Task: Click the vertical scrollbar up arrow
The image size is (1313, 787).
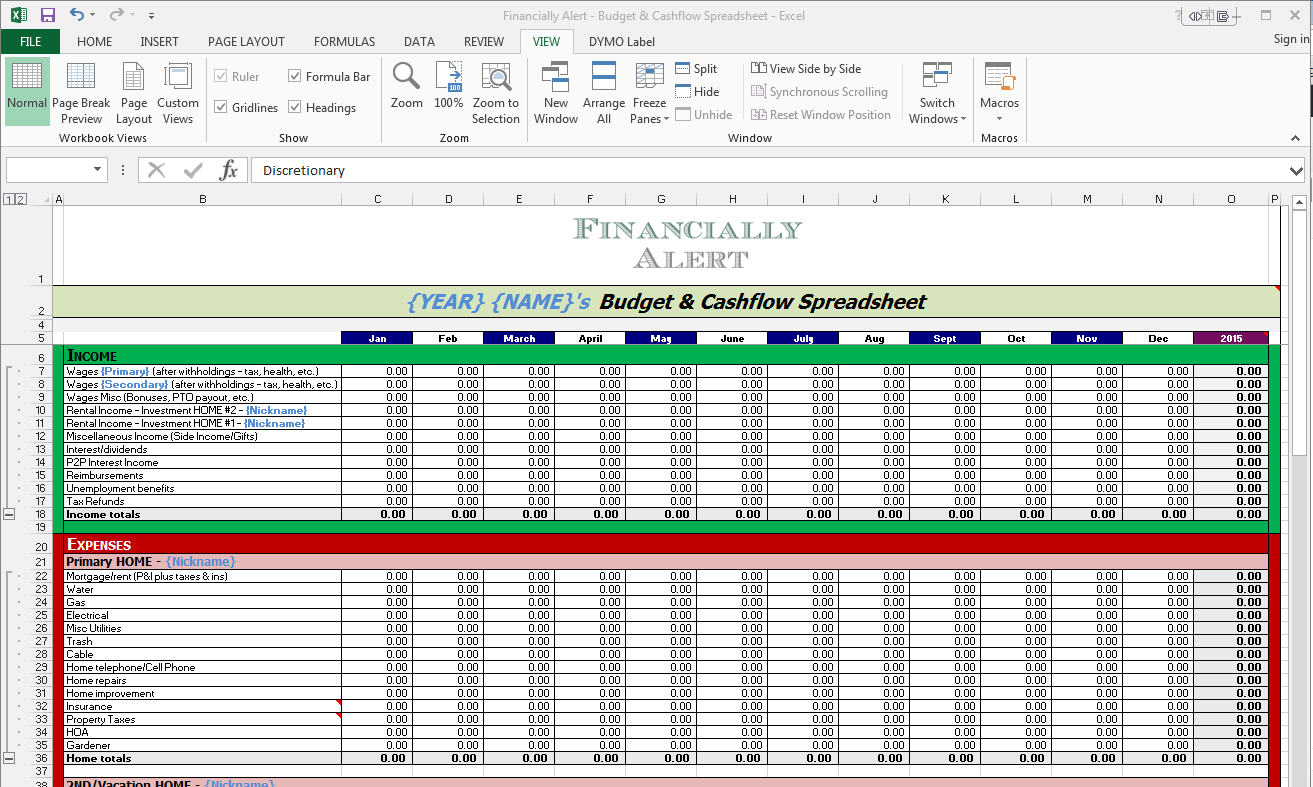Action: click(1299, 203)
